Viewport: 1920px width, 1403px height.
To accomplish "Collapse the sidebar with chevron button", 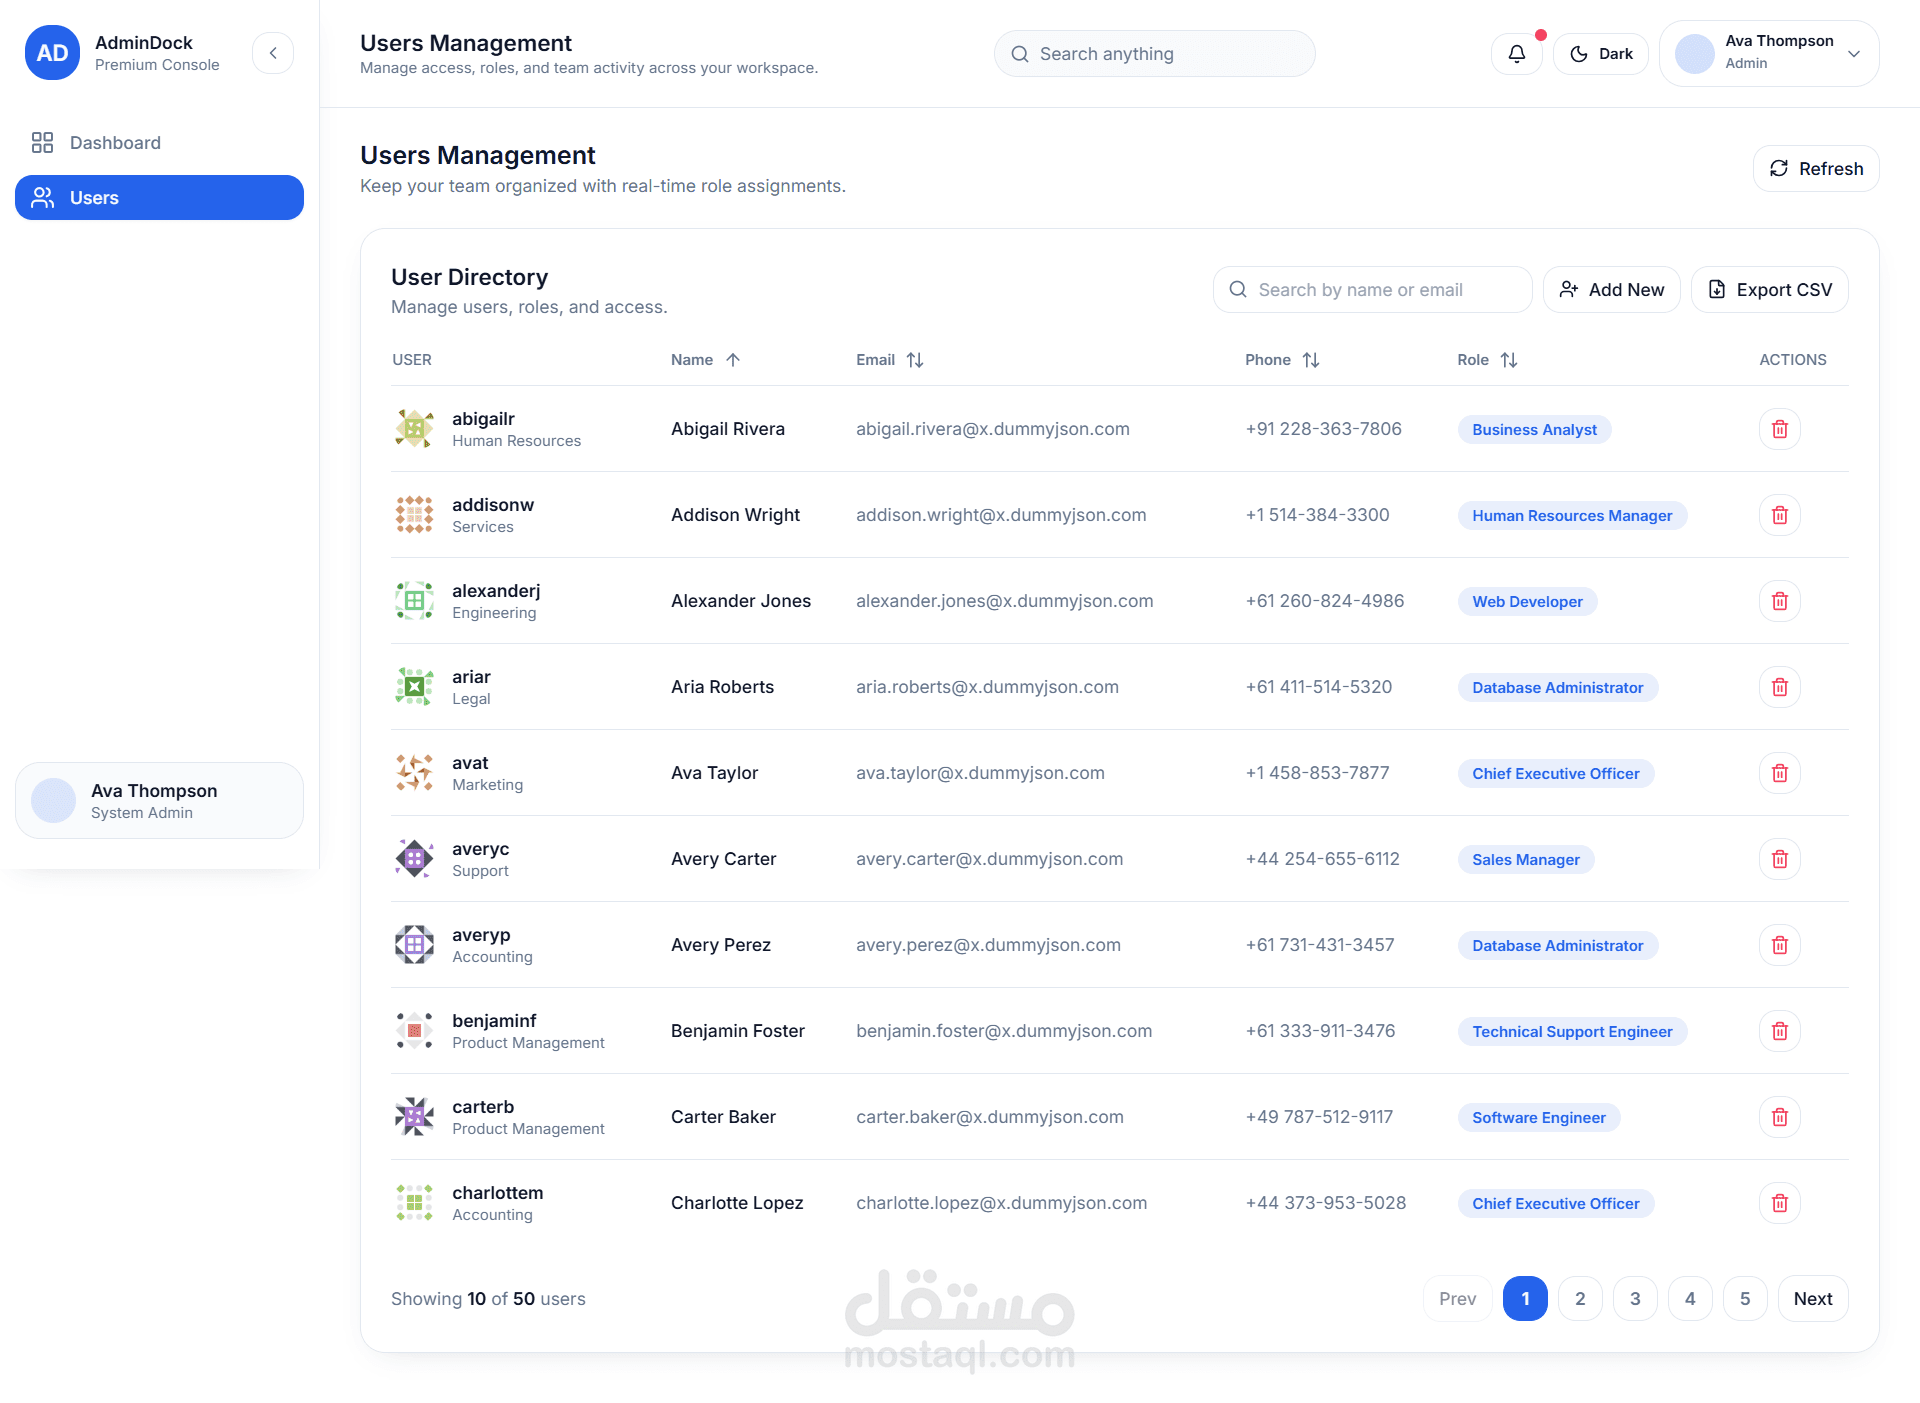I will click(273, 53).
